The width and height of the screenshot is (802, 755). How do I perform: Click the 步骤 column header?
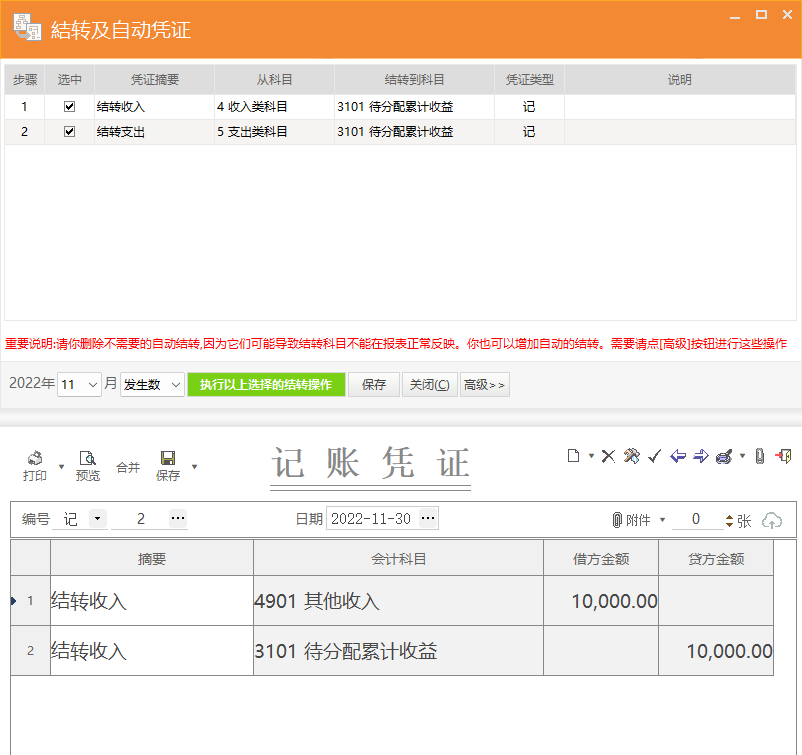coord(25,79)
